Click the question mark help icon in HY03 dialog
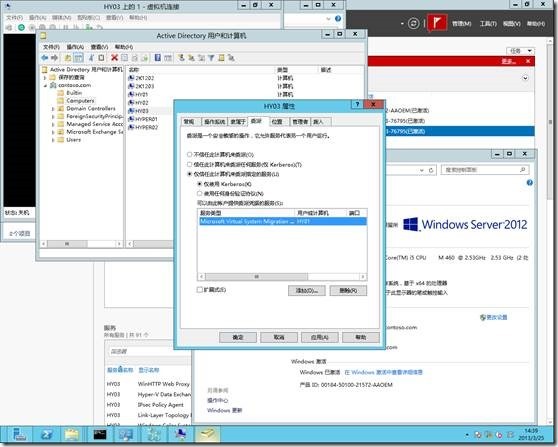 [357, 104]
